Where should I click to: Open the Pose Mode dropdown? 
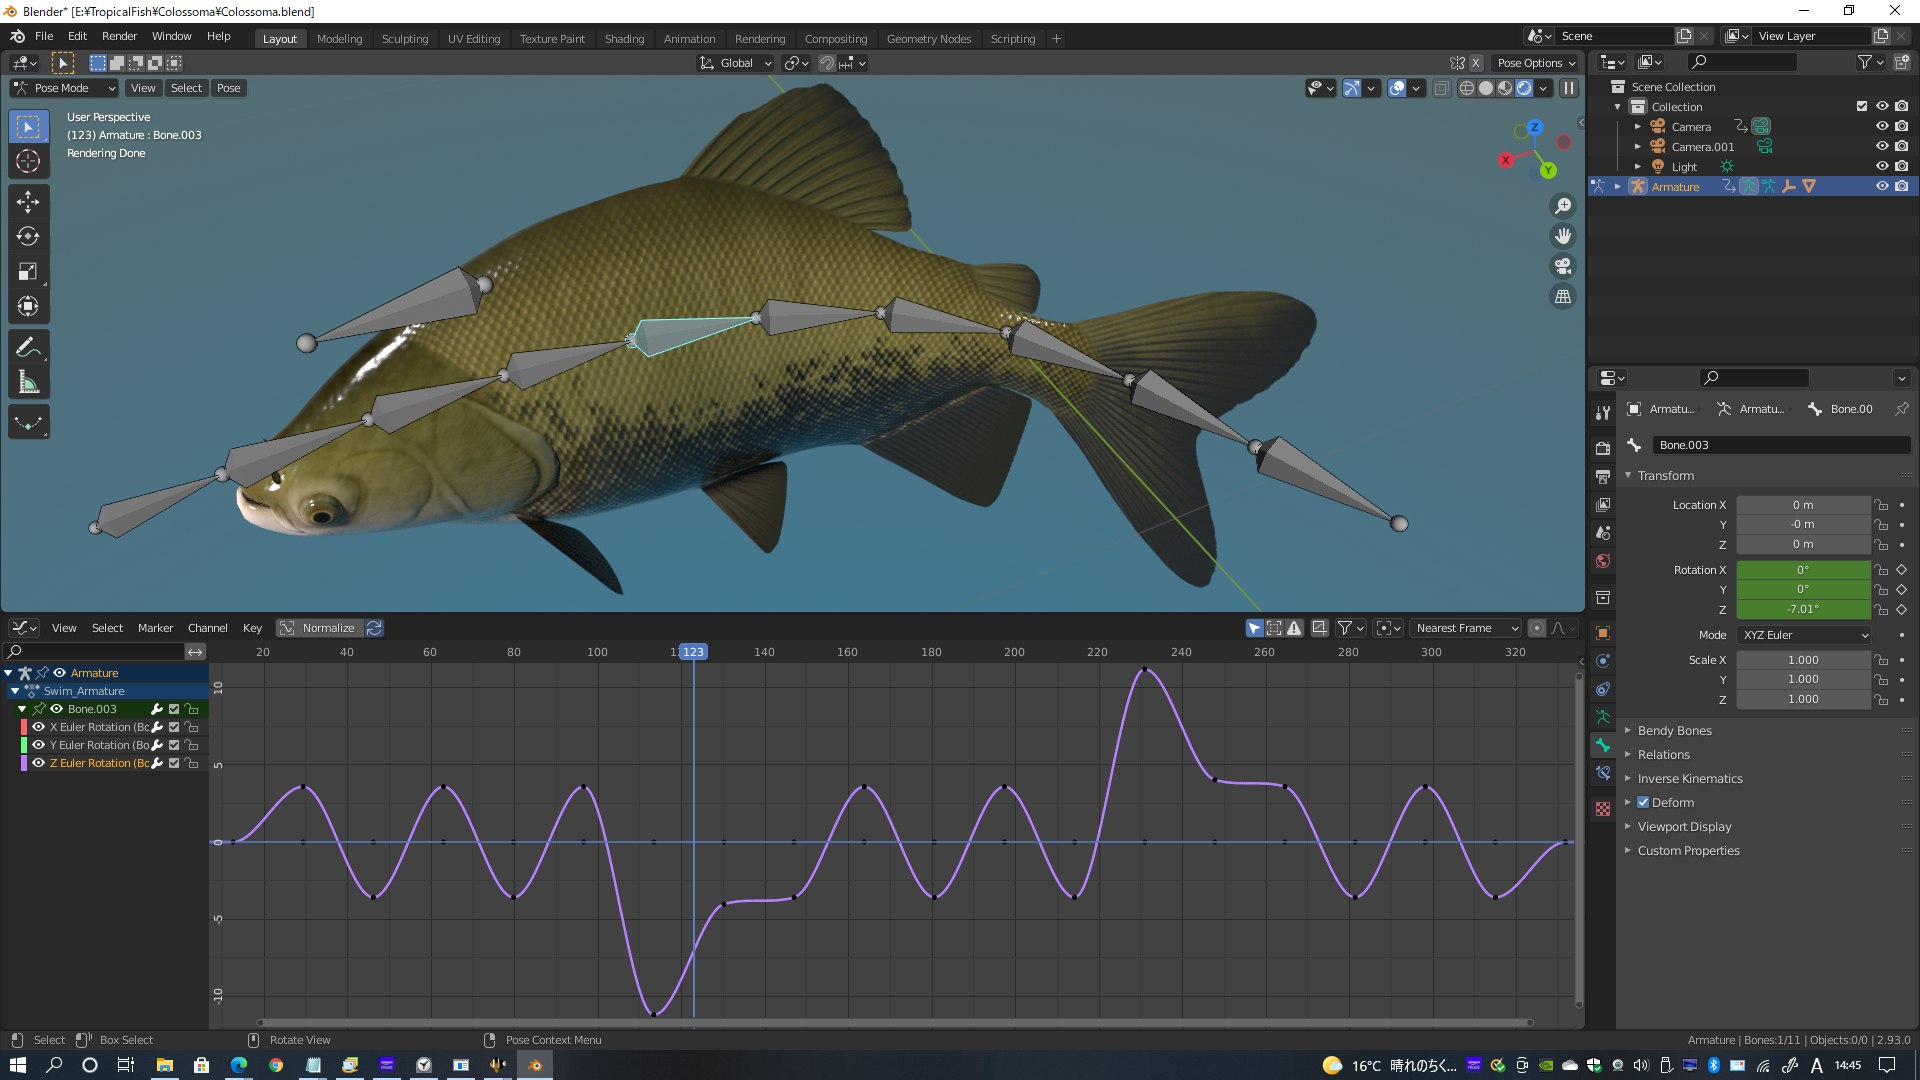tap(64, 88)
